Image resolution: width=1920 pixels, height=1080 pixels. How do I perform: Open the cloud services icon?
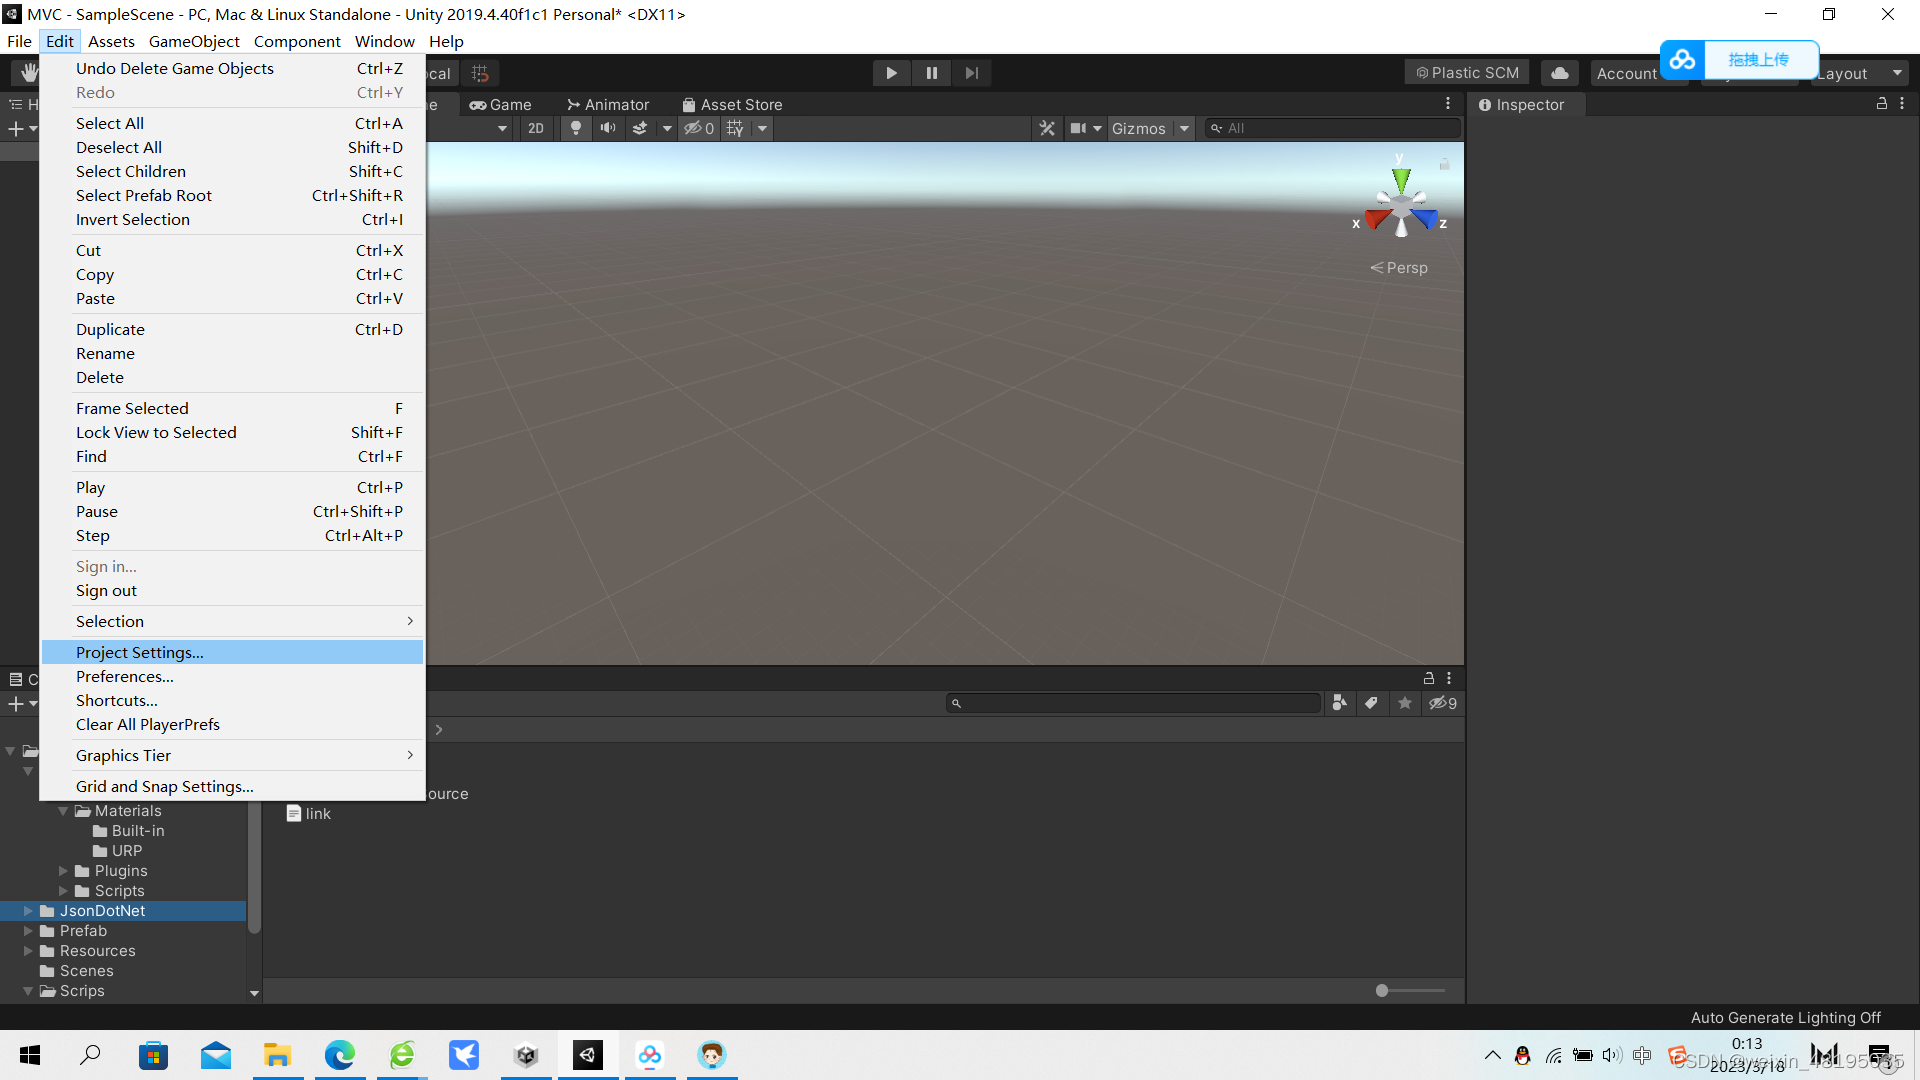(1559, 73)
